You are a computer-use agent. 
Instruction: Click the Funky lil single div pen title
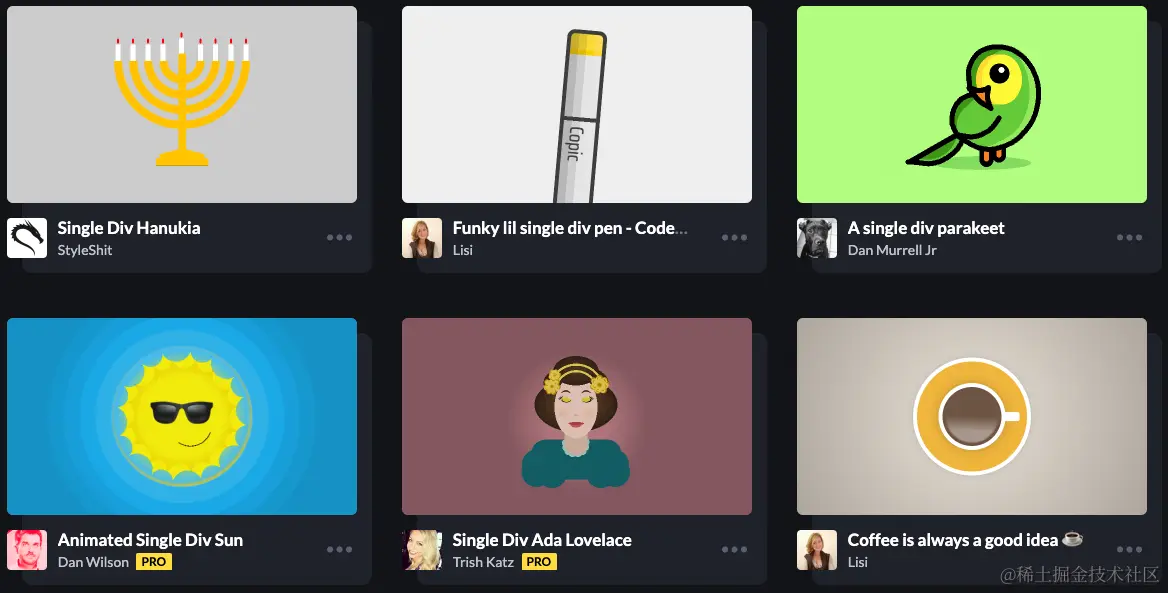click(x=570, y=228)
